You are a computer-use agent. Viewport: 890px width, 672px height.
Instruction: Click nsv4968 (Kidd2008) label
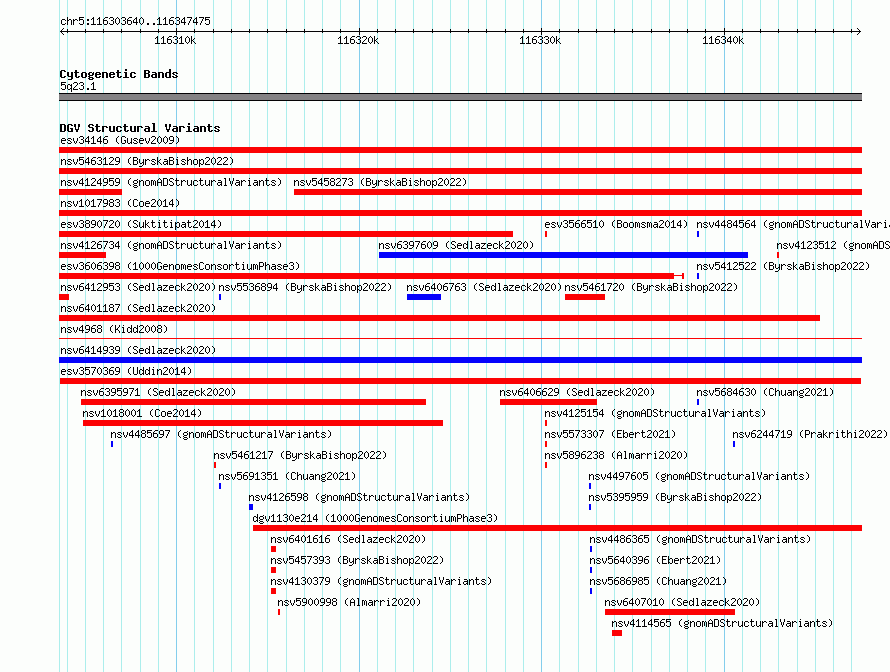tap(114, 329)
